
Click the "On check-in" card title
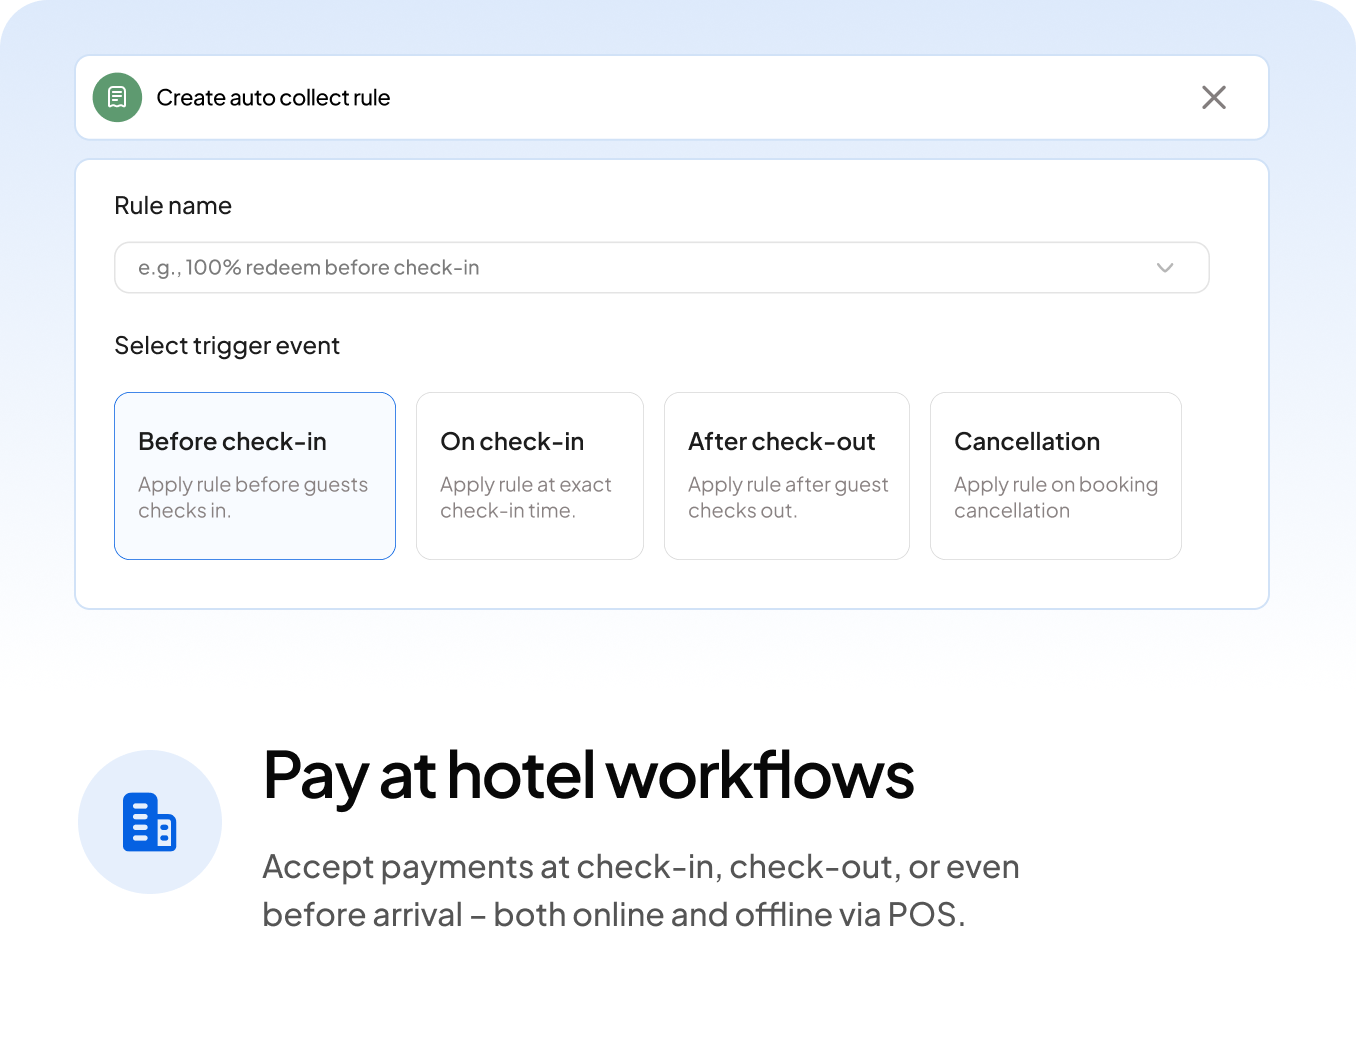tap(512, 442)
